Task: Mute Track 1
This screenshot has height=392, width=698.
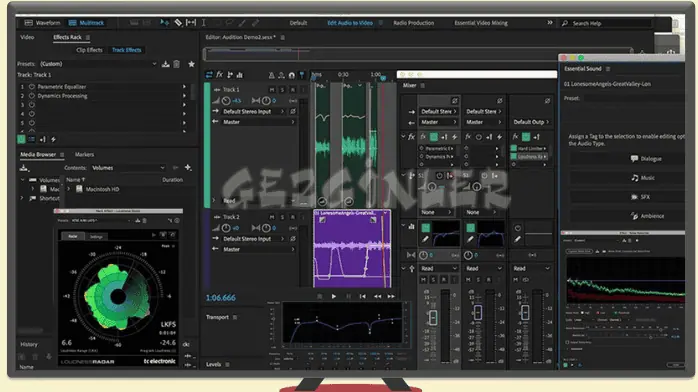Action: click(272, 90)
